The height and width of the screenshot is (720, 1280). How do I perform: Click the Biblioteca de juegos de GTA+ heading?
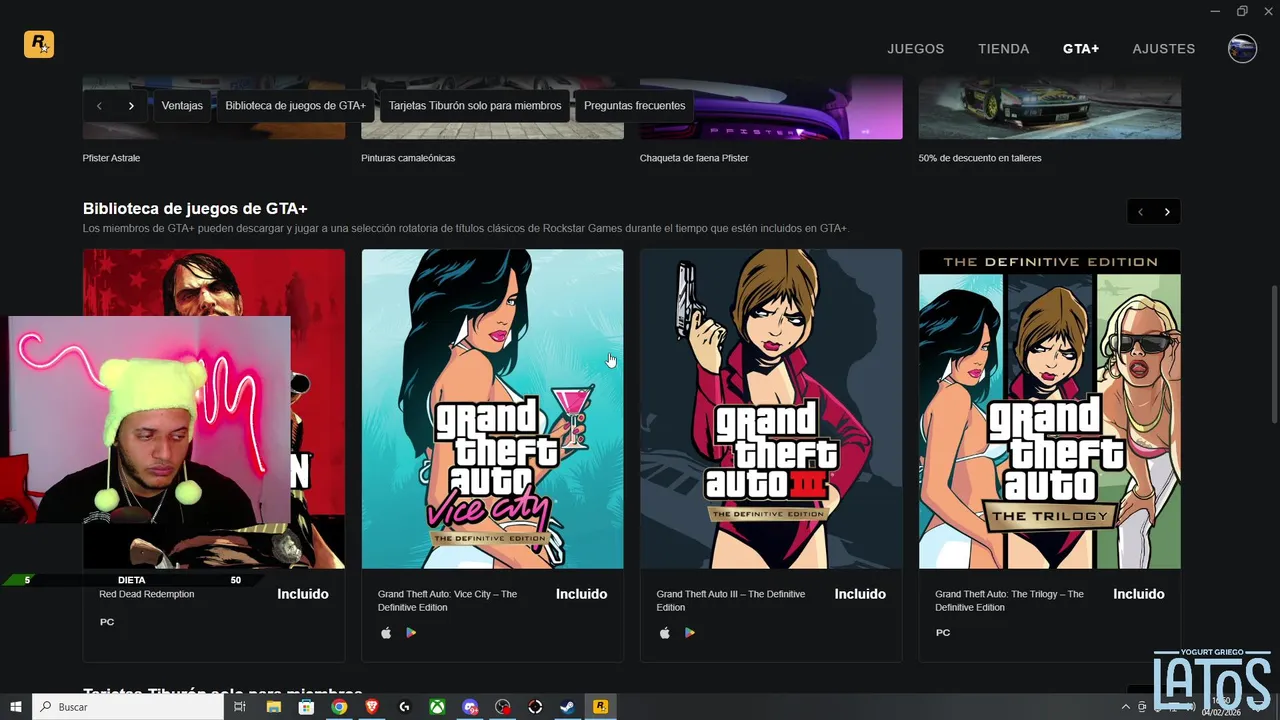pyautogui.click(x=195, y=209)
